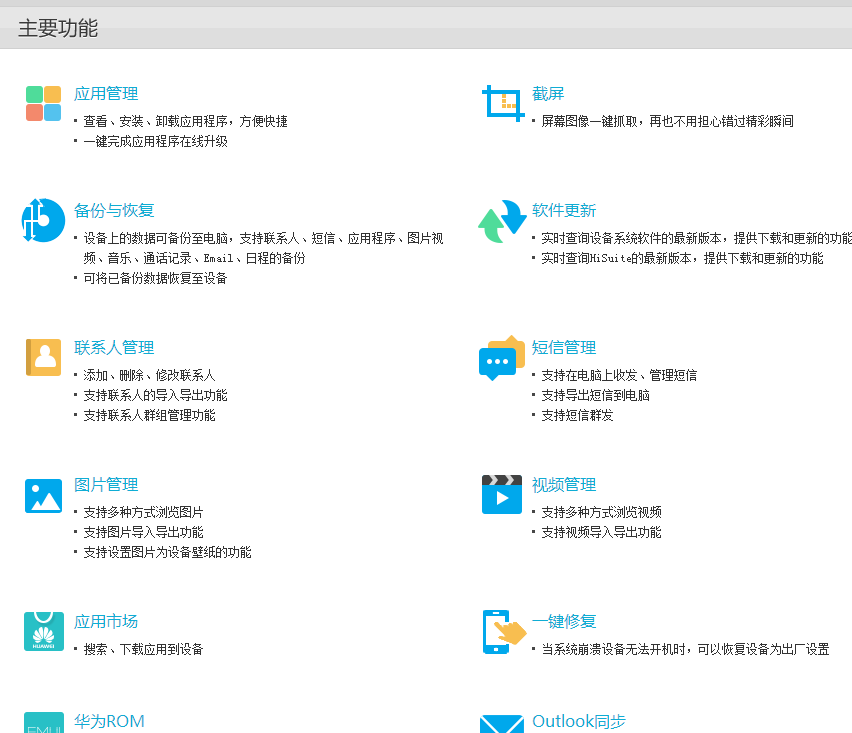
Task: Click text 支持图片导入导出功能
Action: (x=143, y=532)
